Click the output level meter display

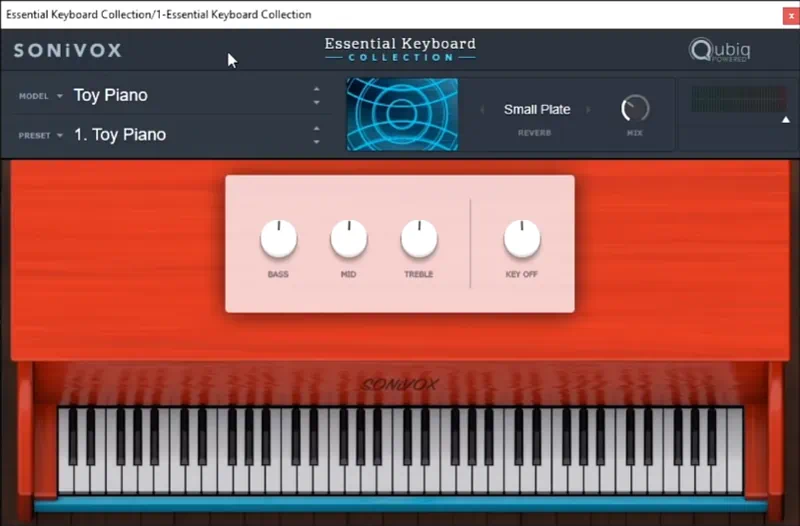click(738, 99)
